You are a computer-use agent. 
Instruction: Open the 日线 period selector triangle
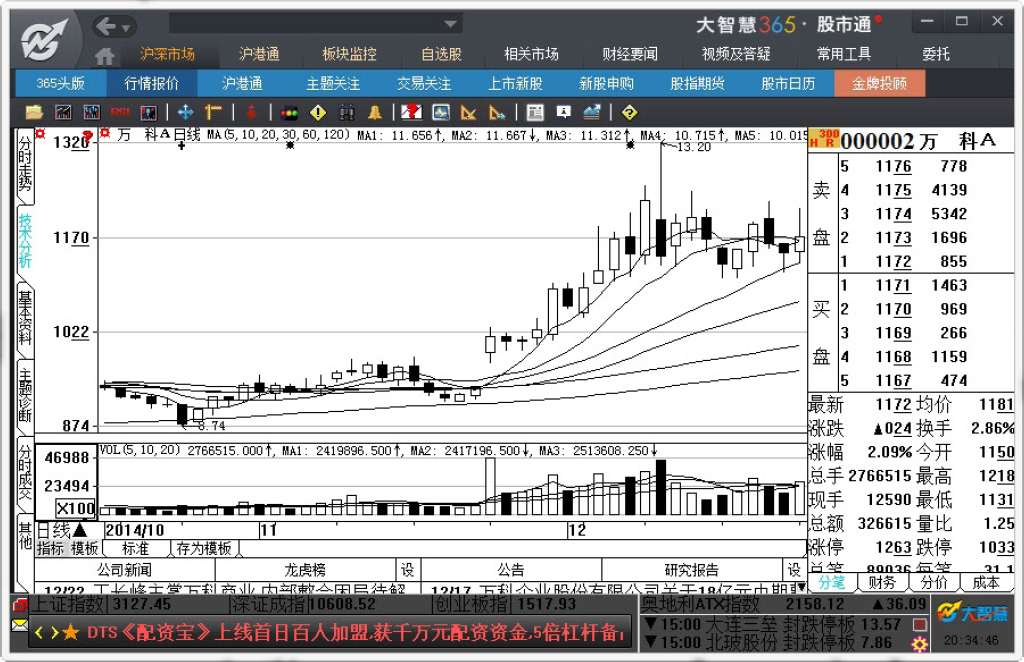(x=80, y=529)
